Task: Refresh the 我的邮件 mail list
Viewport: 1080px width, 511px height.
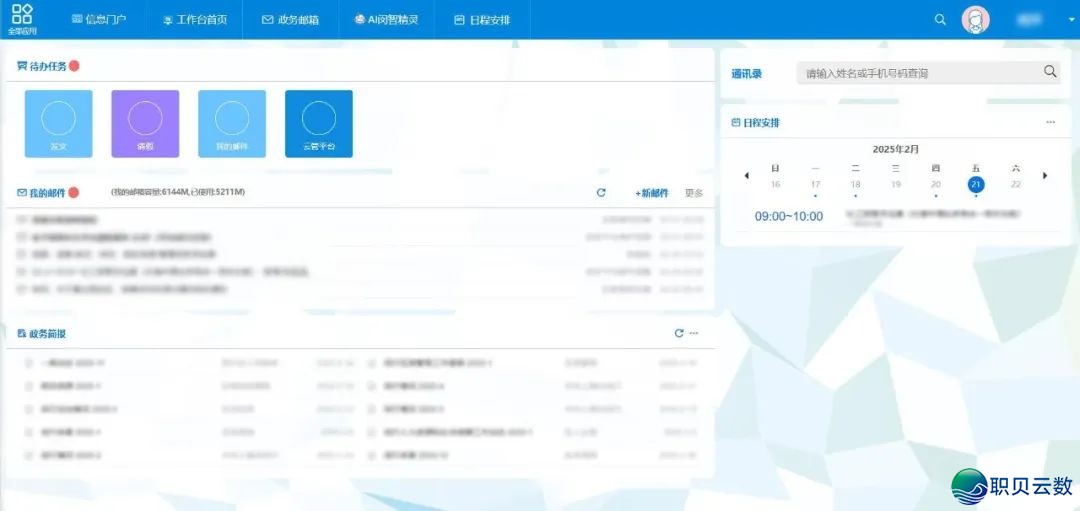Action: 601,193
